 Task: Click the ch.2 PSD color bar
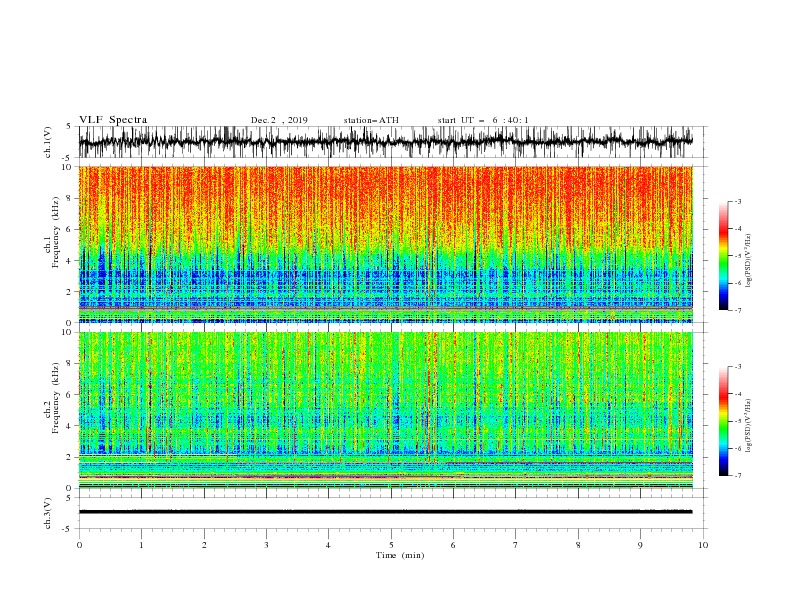tap(723, 421)
